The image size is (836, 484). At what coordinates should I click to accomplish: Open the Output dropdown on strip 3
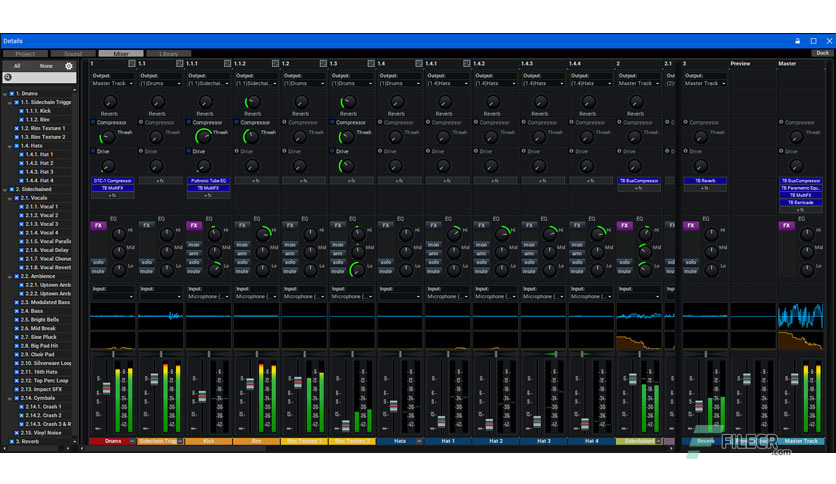coord(705,84)
